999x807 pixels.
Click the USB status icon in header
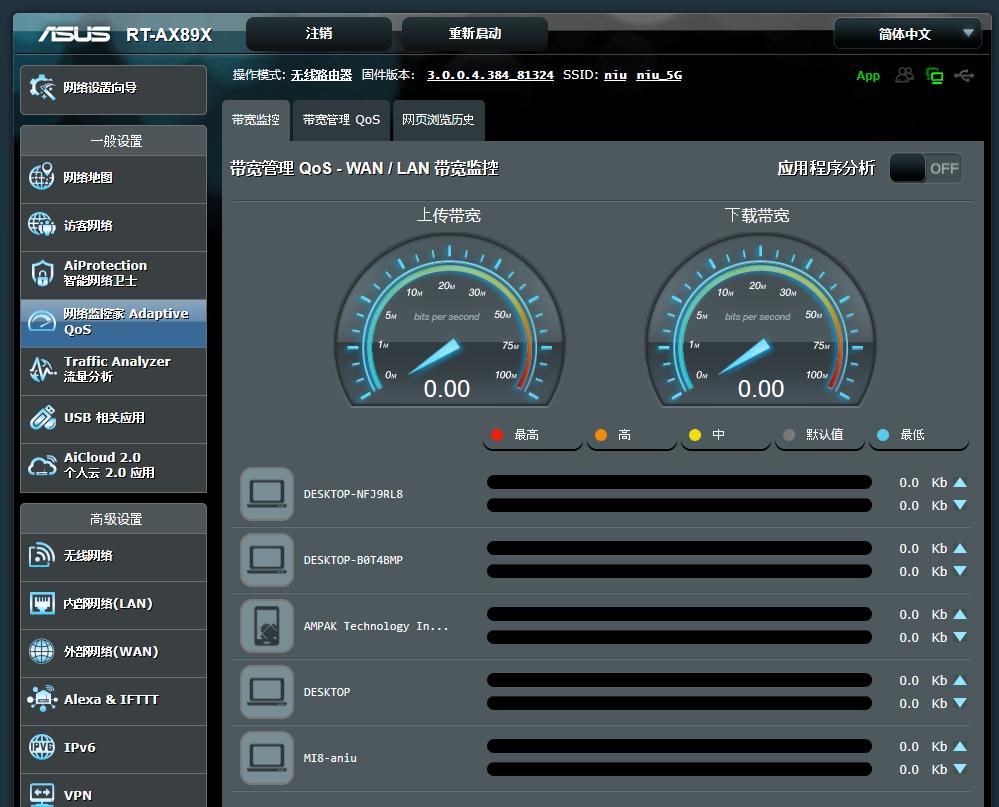tap(964, 75)
